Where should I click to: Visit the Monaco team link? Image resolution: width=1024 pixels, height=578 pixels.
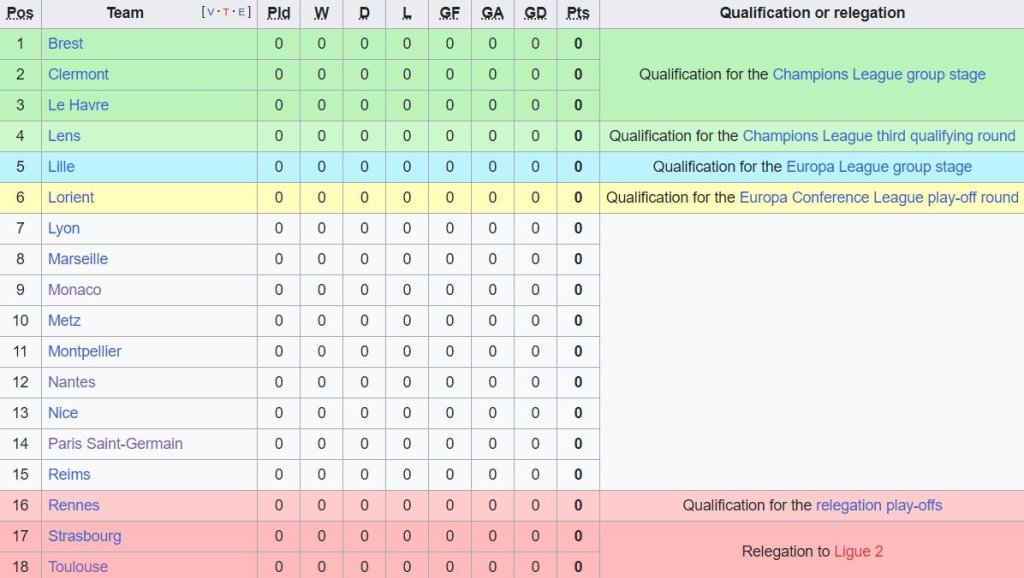[x=74, y=290]
